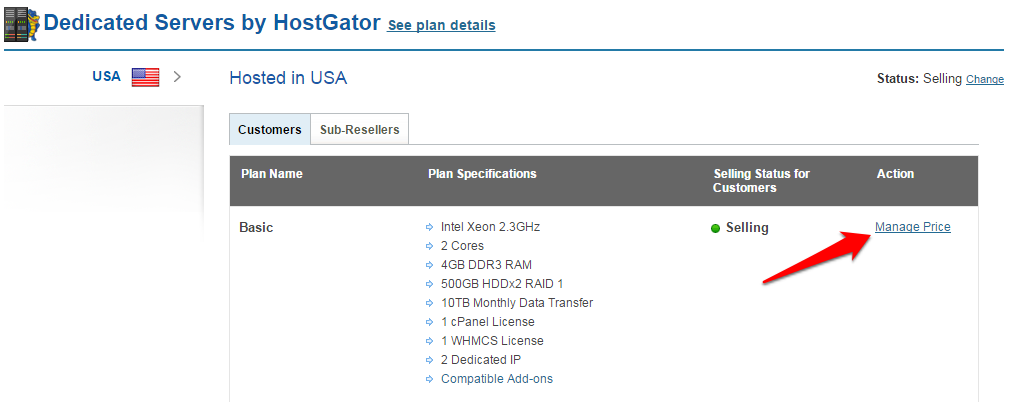
Task: Click the arrow bullet beside Intel Xeon 2.3GHz
Action: (x=429, y=227)
